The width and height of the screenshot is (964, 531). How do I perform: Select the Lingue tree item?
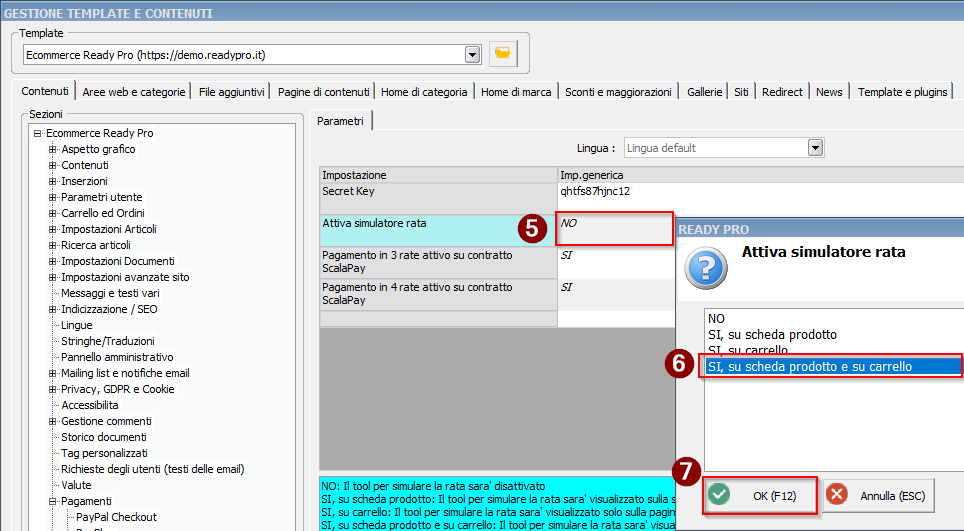pyautogui.click(x=77, y=325)
